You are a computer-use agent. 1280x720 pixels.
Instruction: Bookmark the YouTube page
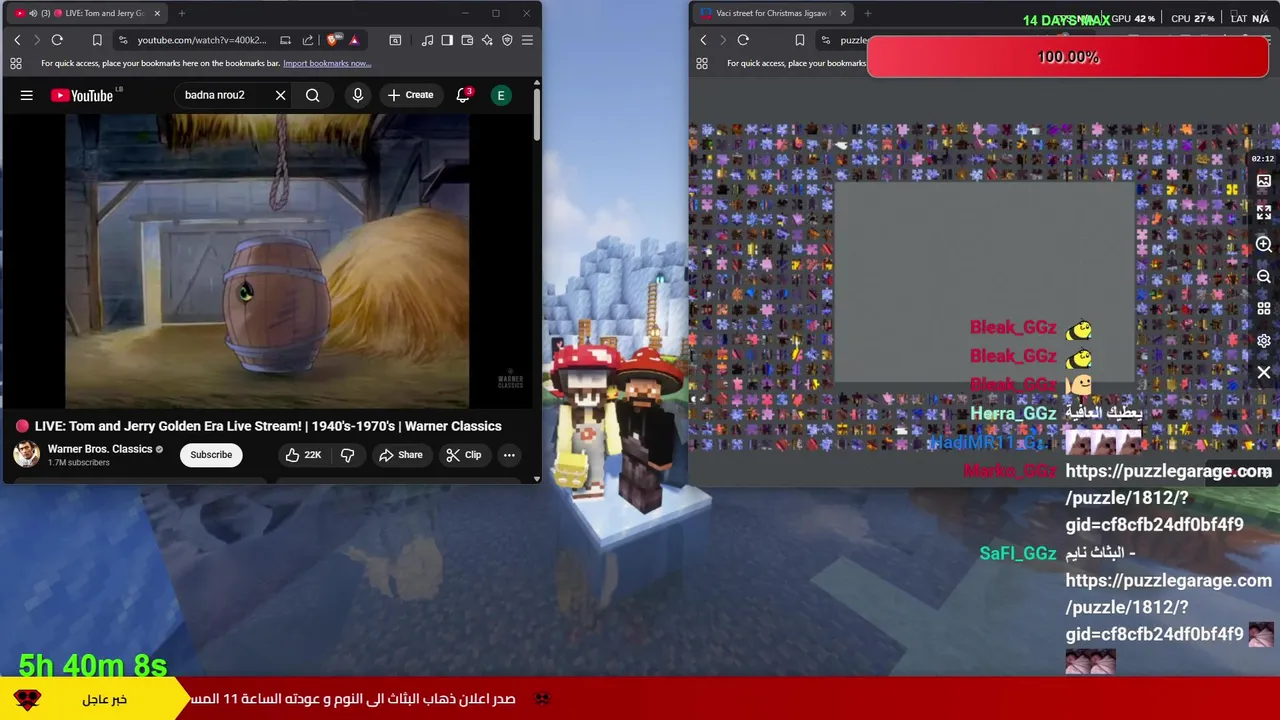point(97,40)
